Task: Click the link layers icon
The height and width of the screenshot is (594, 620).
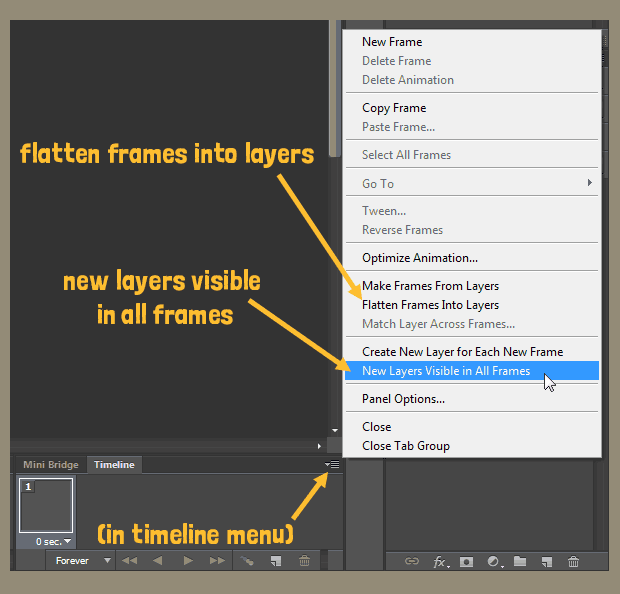Action: tap(411, 562)
